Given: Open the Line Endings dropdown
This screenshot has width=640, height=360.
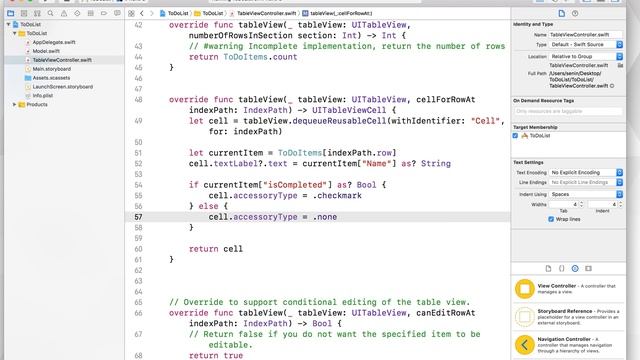Looking at the screenshot, I should (x=586, y=182).
